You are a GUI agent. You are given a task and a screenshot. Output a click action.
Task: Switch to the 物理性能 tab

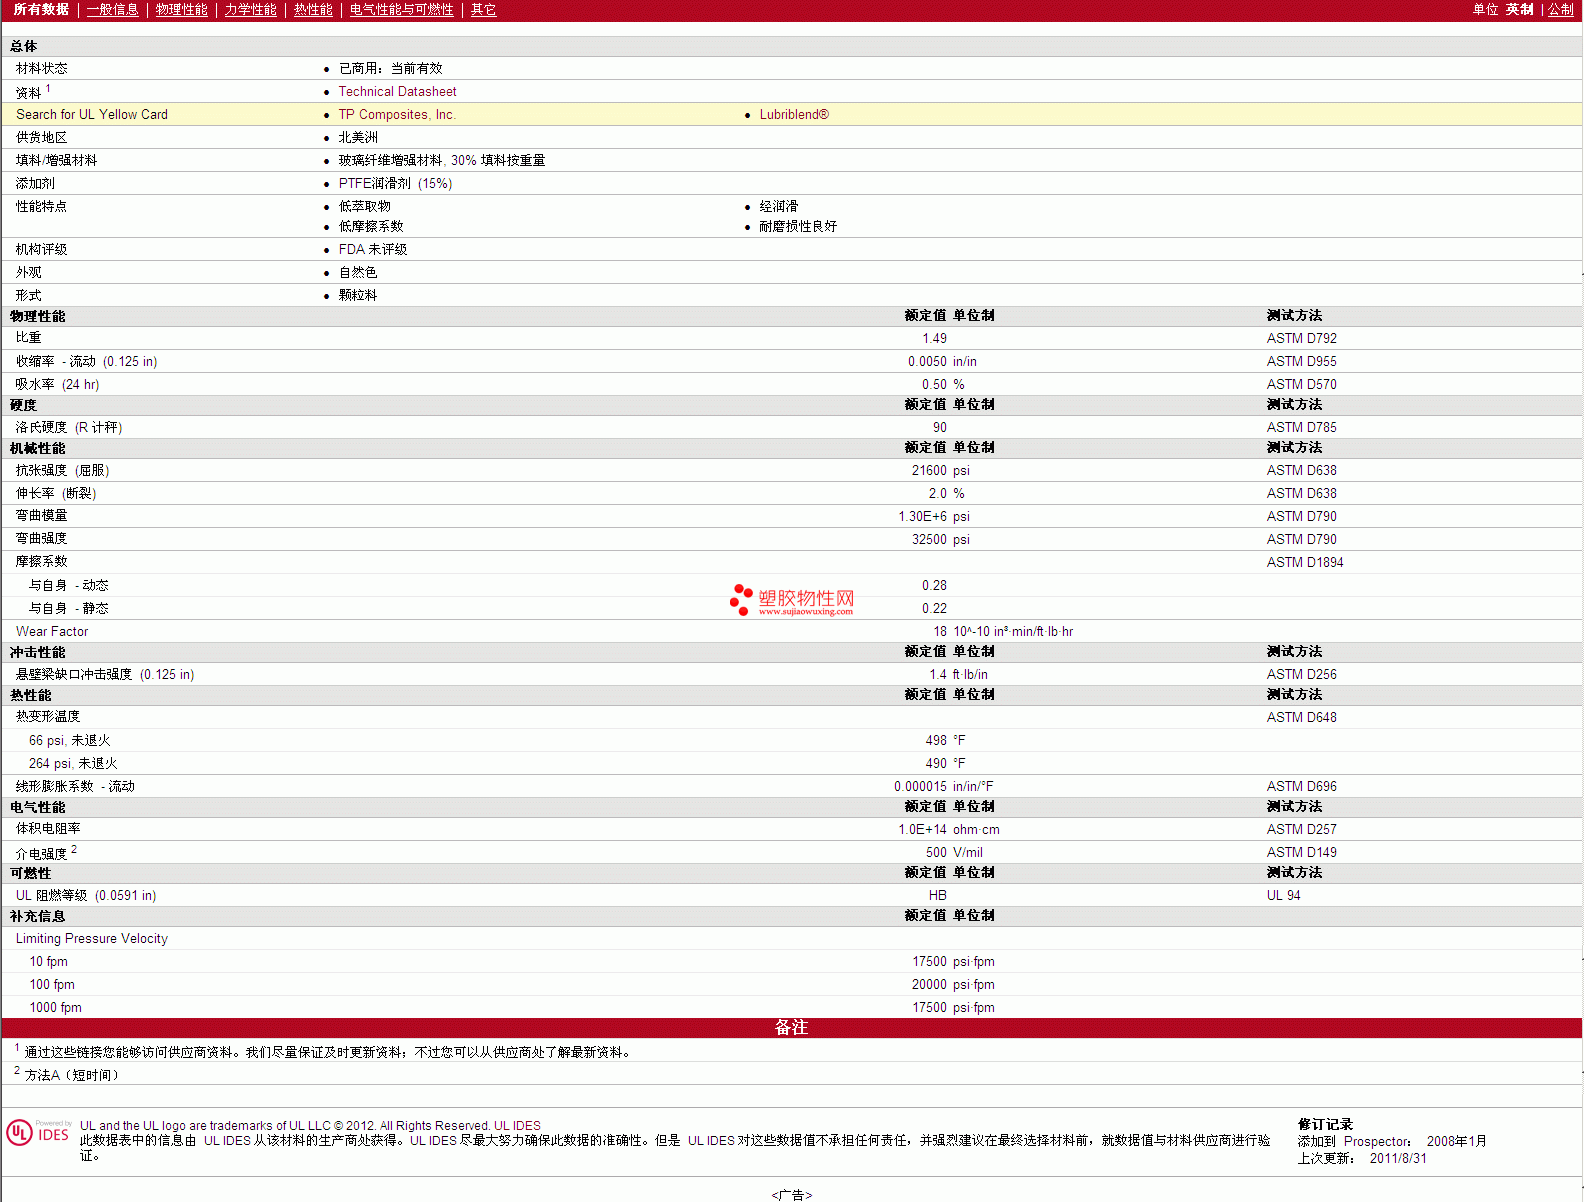coord(181,10)
